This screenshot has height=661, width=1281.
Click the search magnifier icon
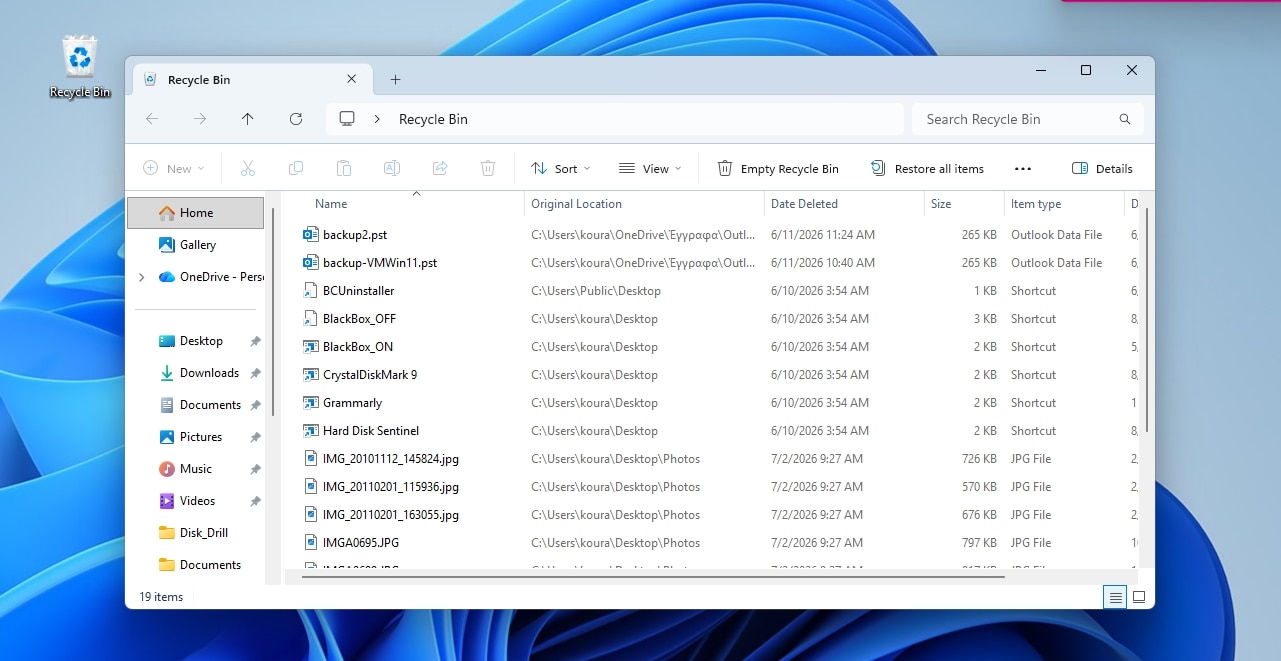1125,119
